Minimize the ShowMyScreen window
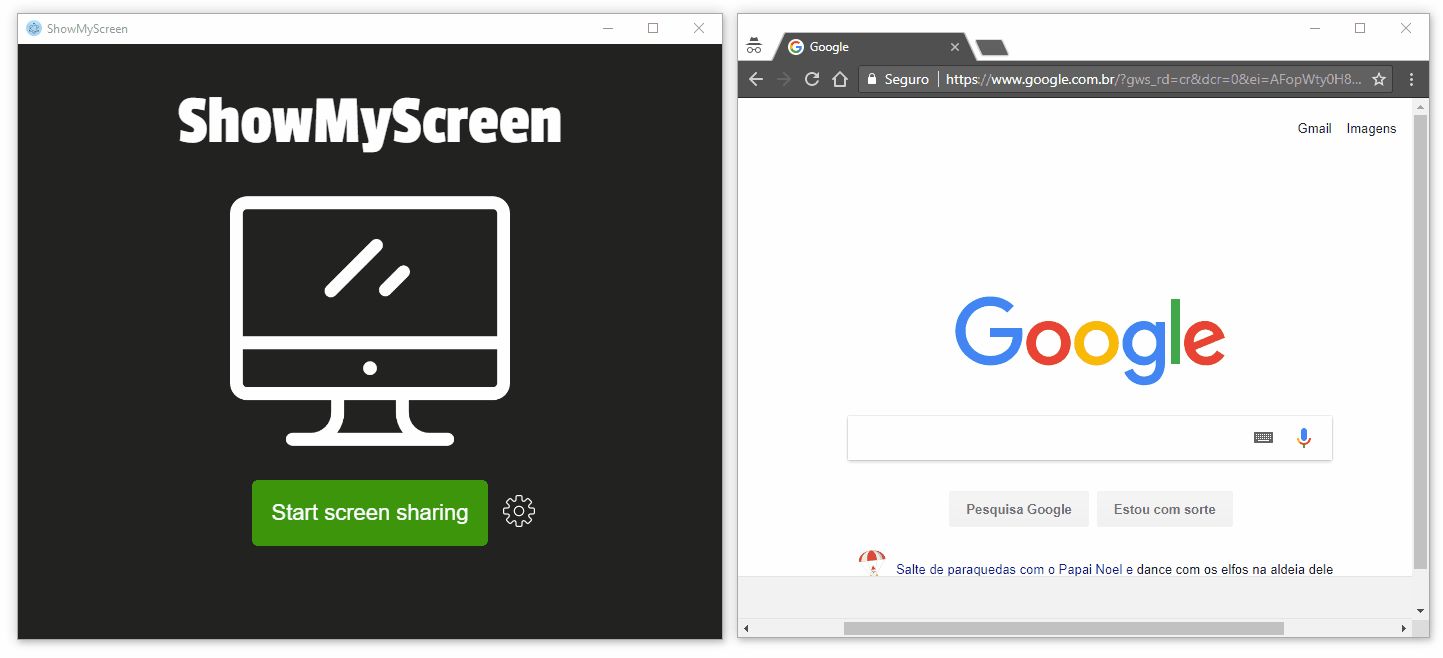The height and width of the screenshot is (658, 1443). pos(608,28)
